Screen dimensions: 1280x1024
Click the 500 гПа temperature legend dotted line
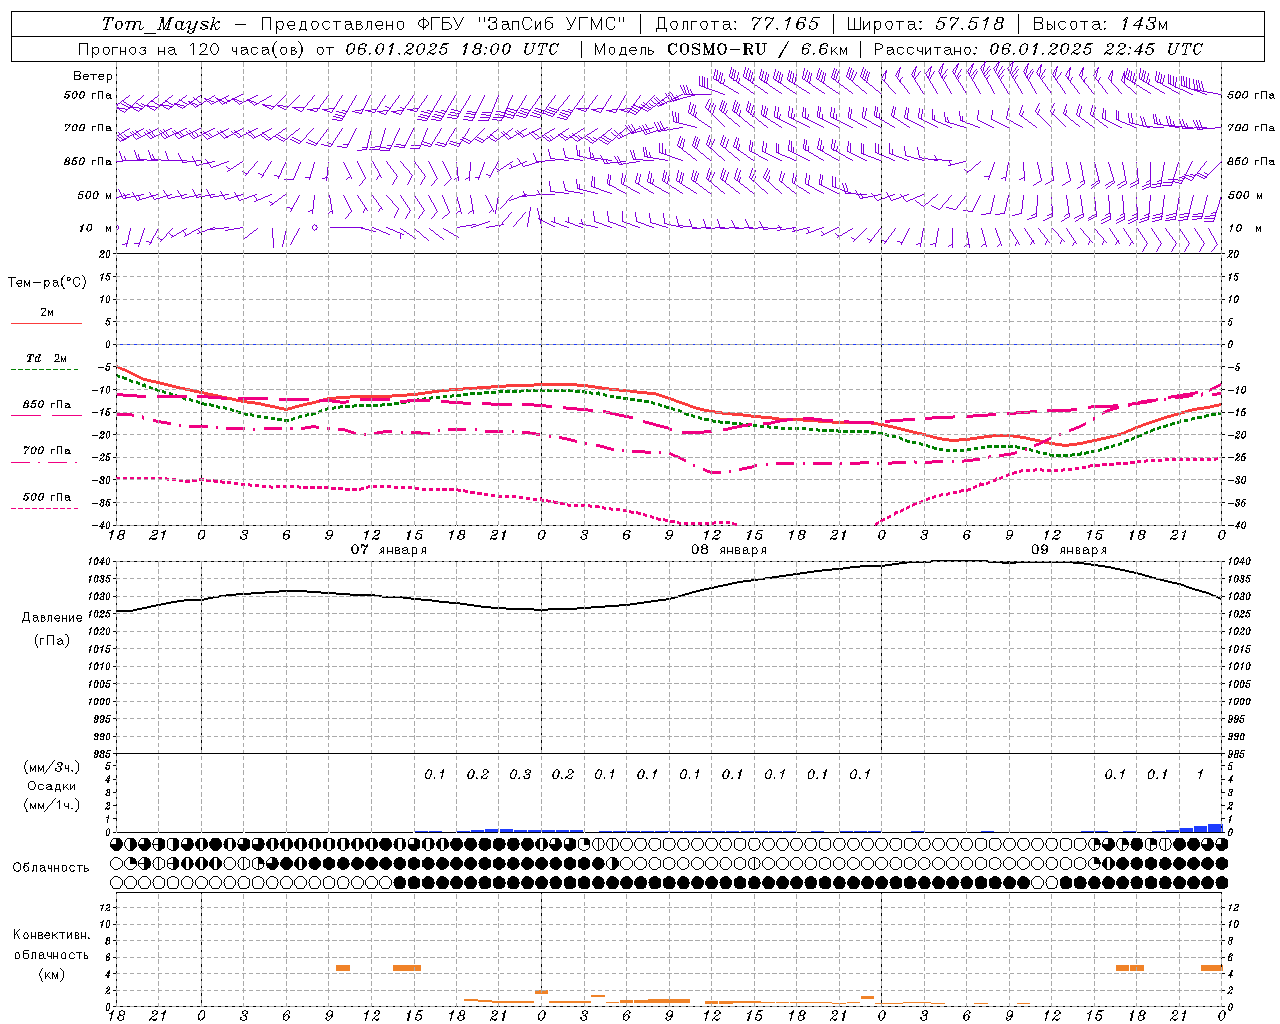point(44,508)
